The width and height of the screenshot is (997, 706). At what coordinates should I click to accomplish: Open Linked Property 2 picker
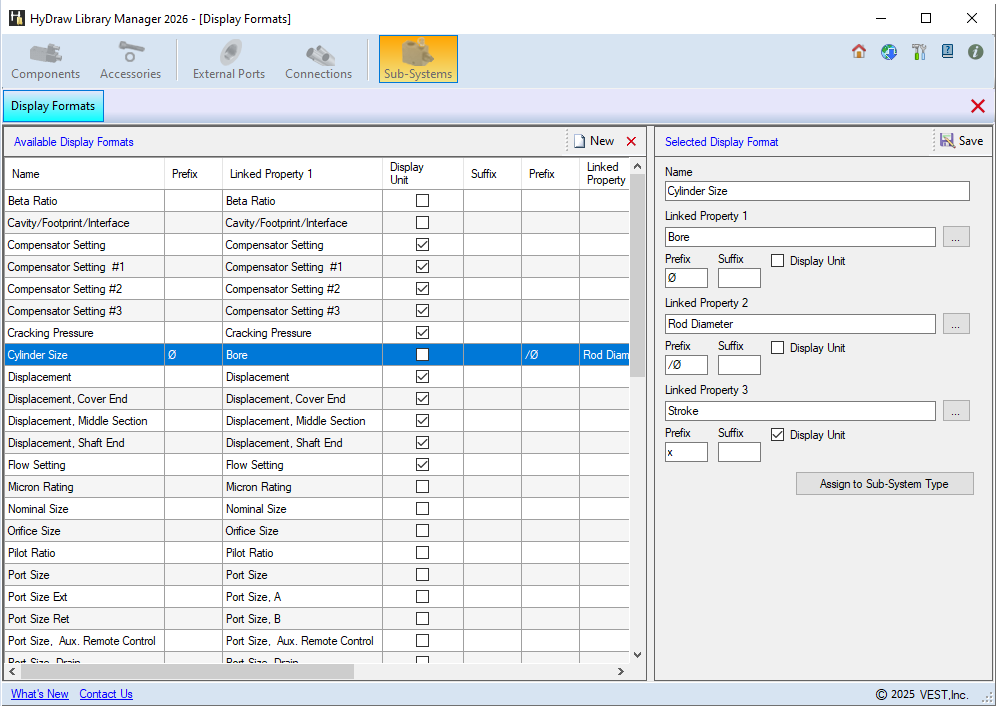pos(957,323)
